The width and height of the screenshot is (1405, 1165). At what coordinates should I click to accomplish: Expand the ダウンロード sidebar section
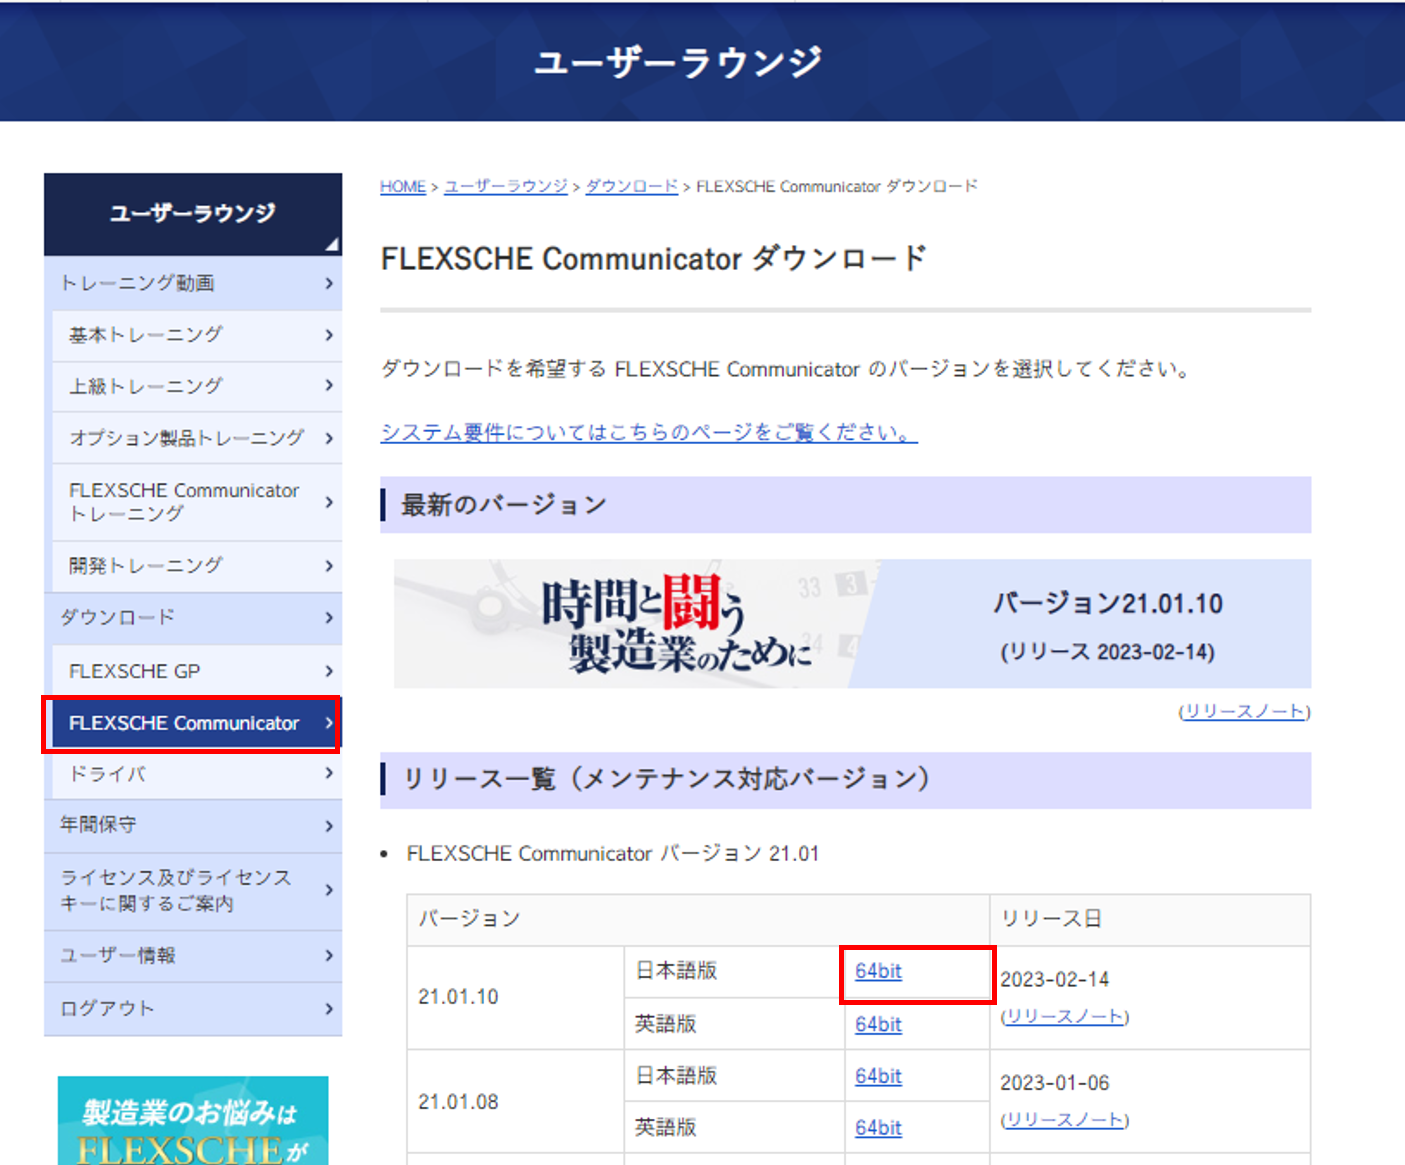[x=118, y=618]
